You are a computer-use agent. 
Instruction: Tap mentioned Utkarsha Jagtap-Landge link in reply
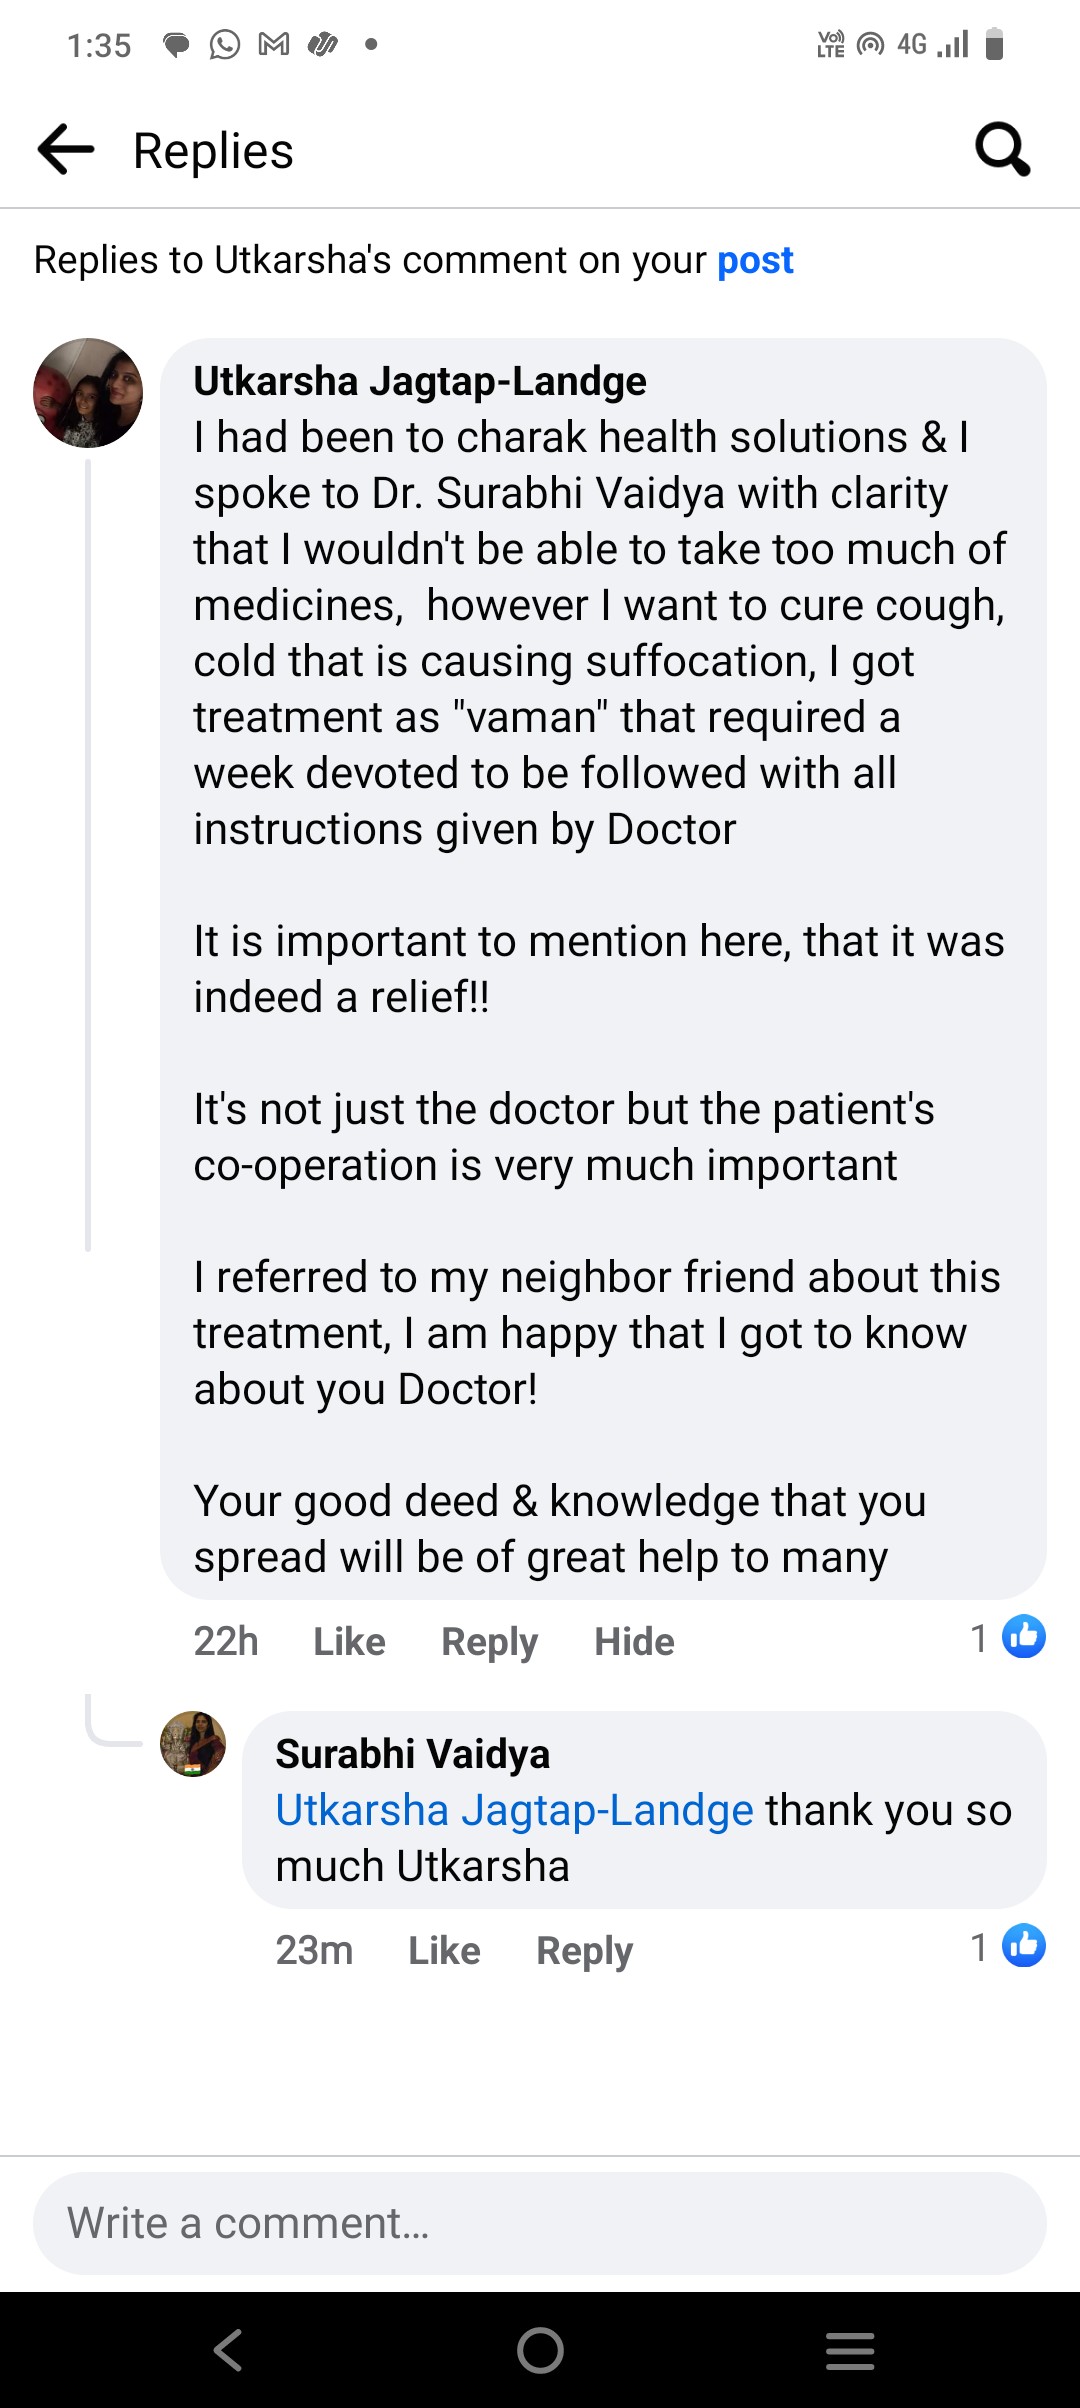click(x=514, y=1811)
